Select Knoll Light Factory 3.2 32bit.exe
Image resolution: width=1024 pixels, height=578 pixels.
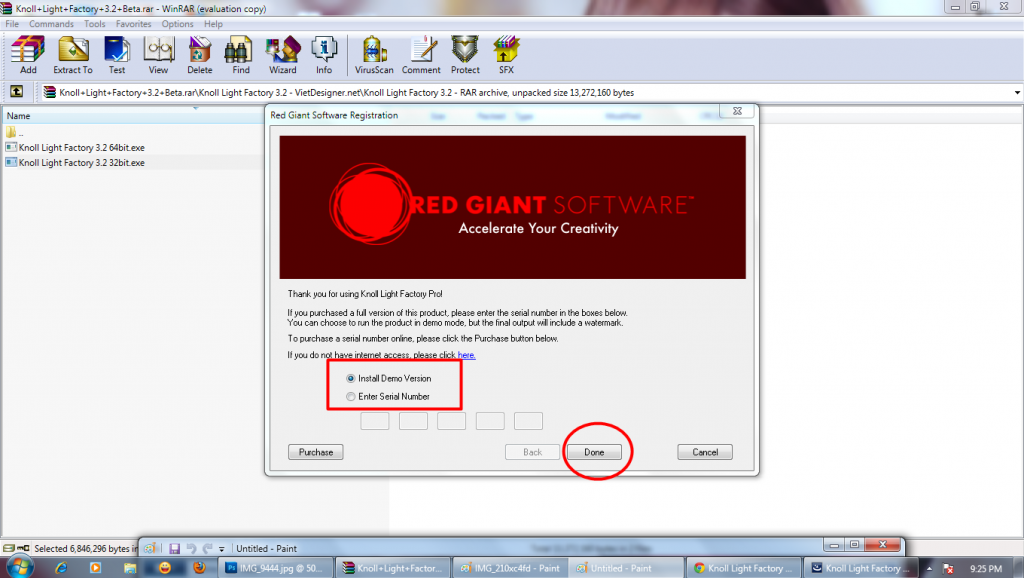pos(75,163)
